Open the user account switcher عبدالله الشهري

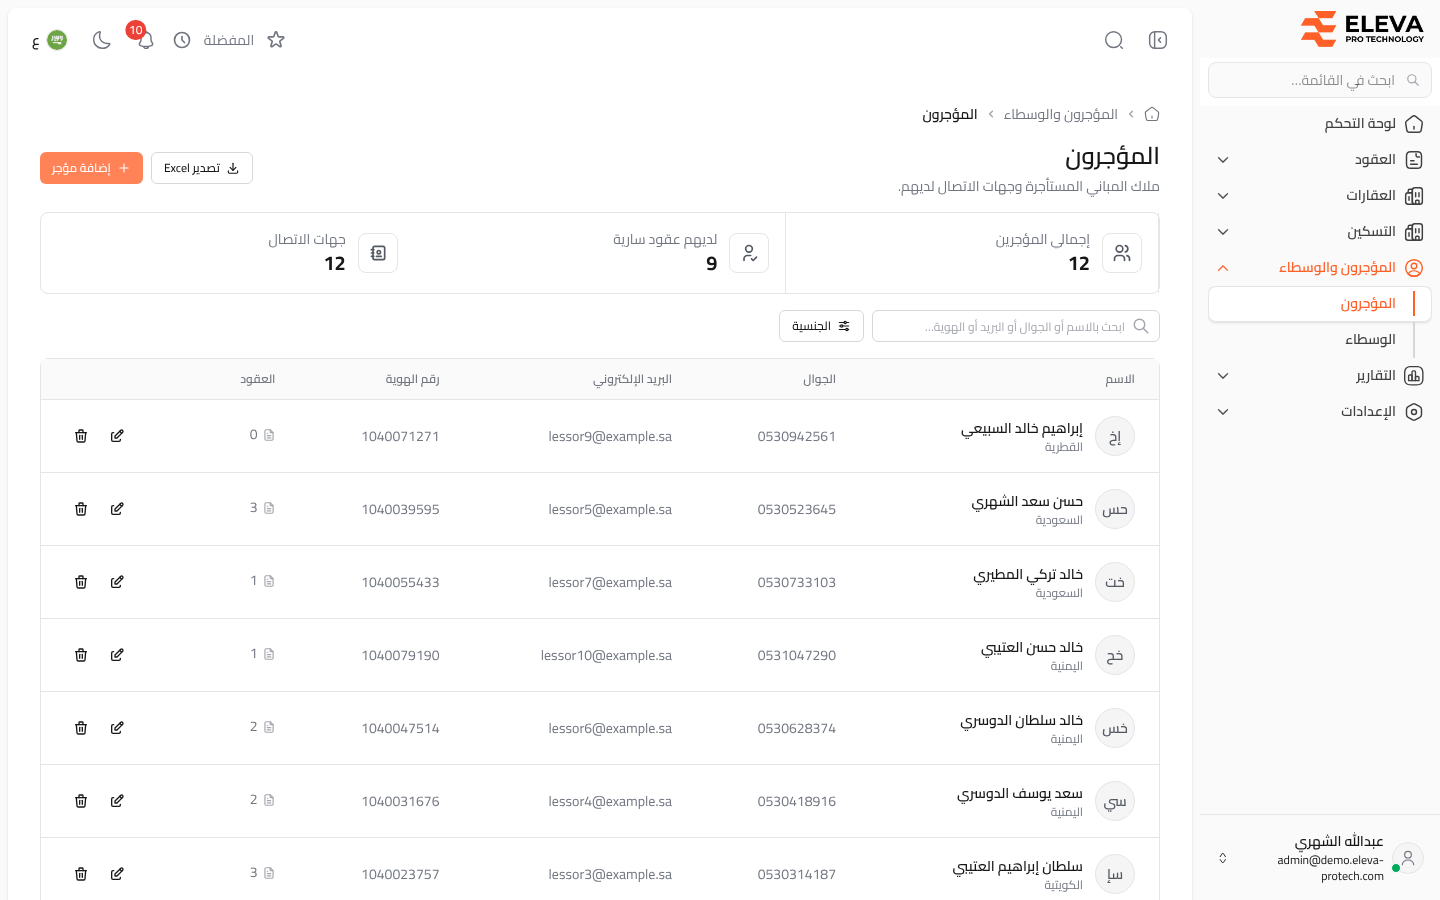1320,858
